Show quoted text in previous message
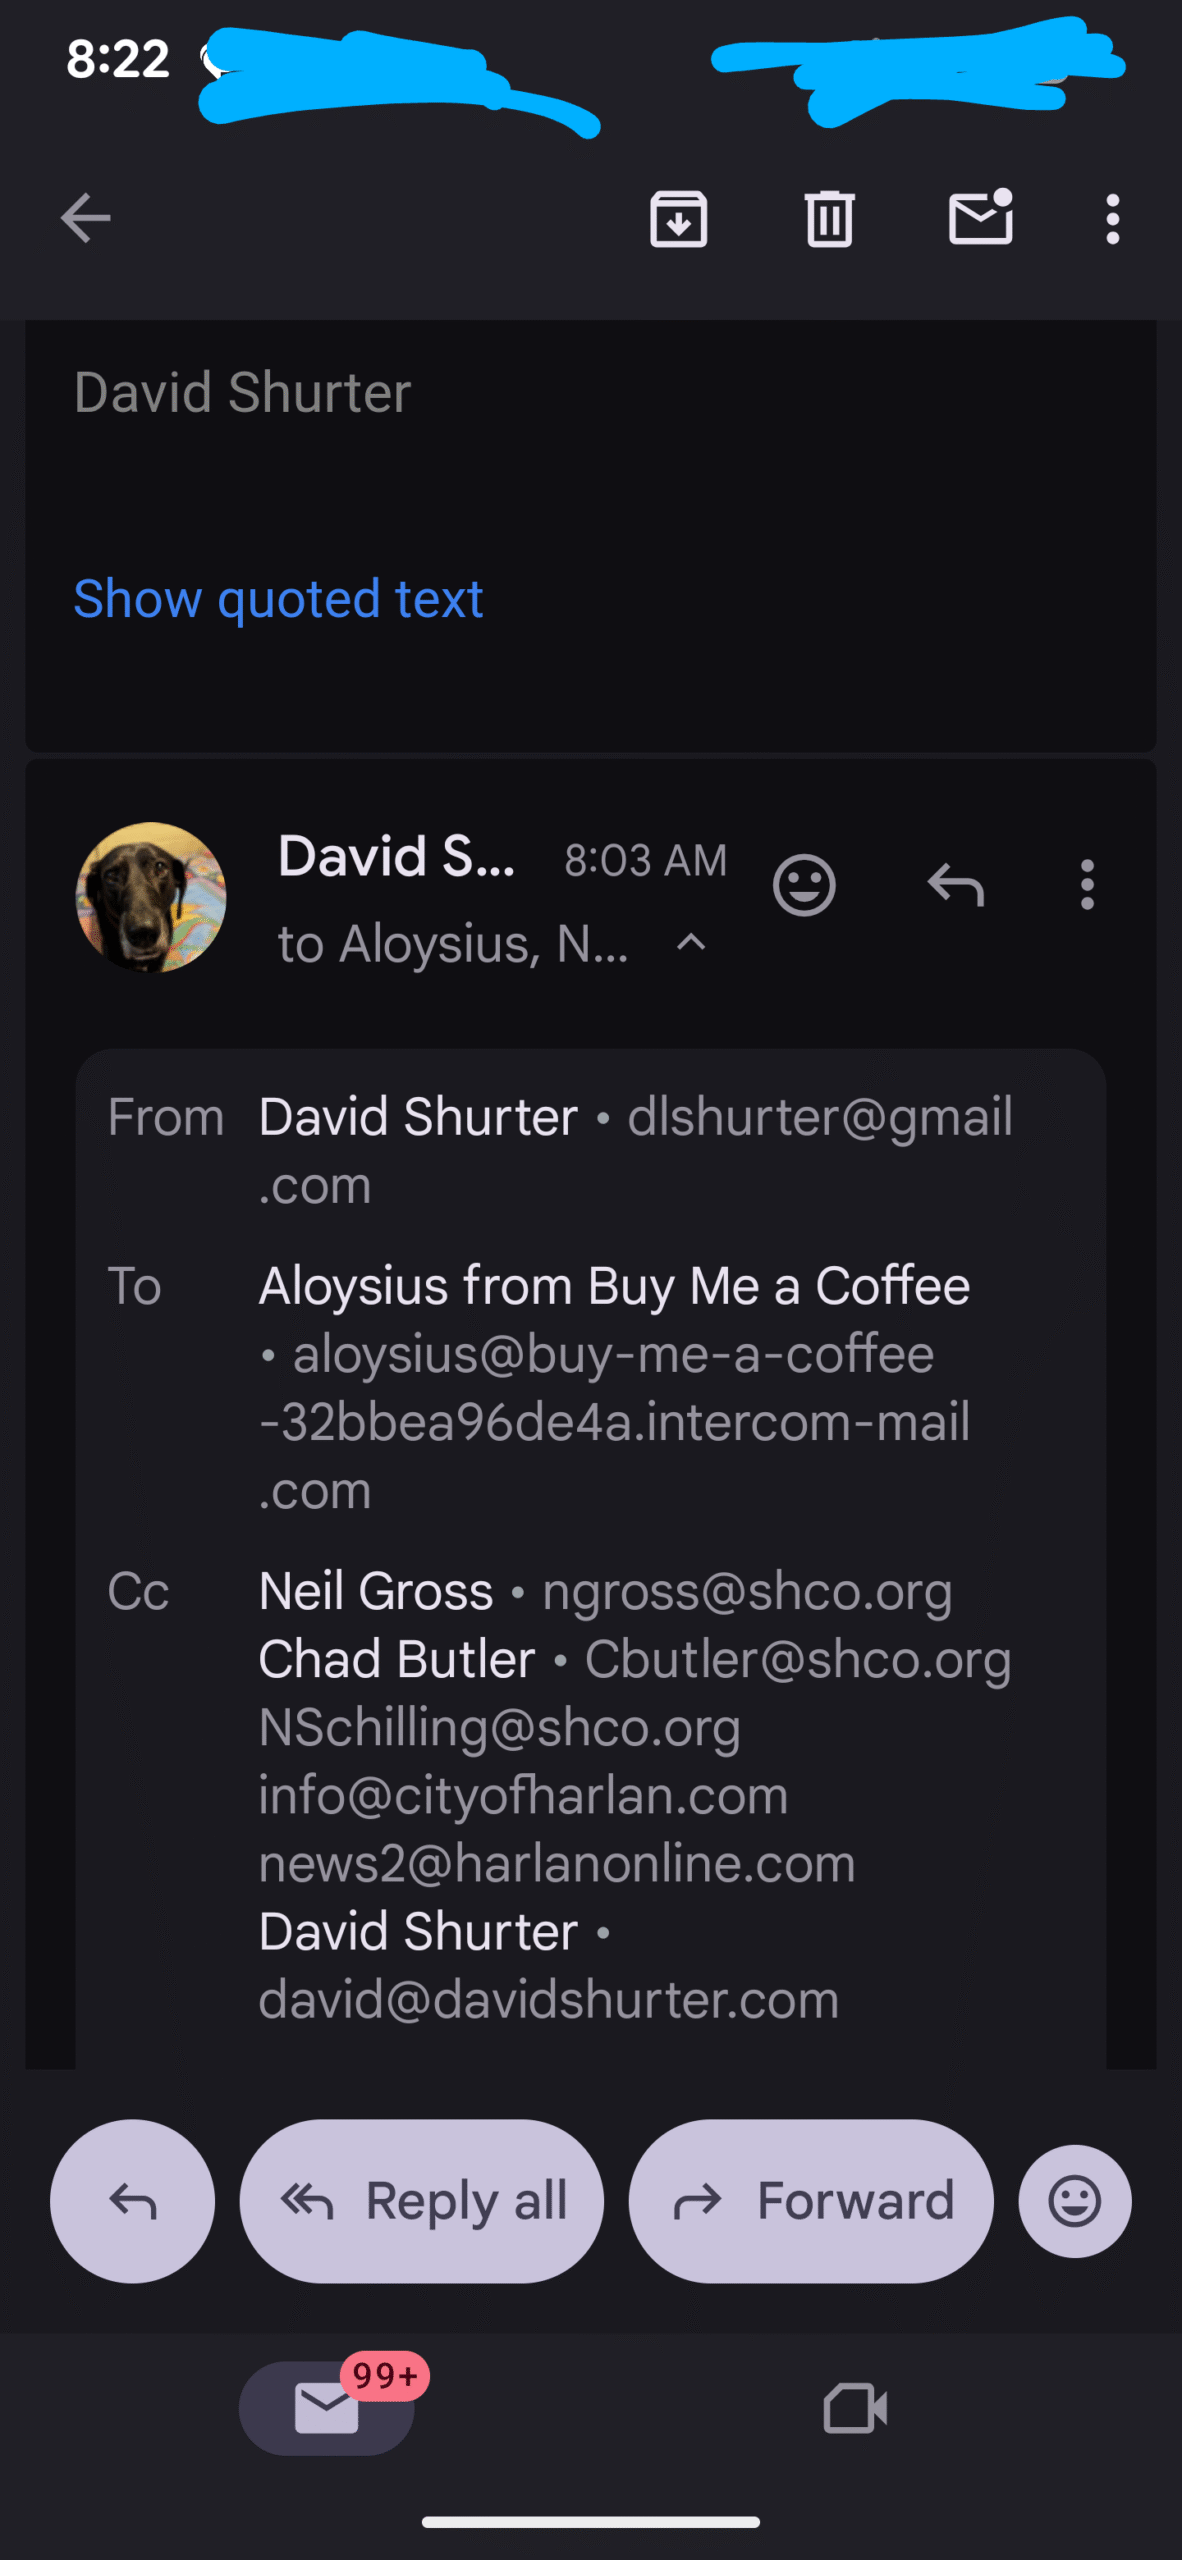1182x2560 pixels. coord(278,599)
